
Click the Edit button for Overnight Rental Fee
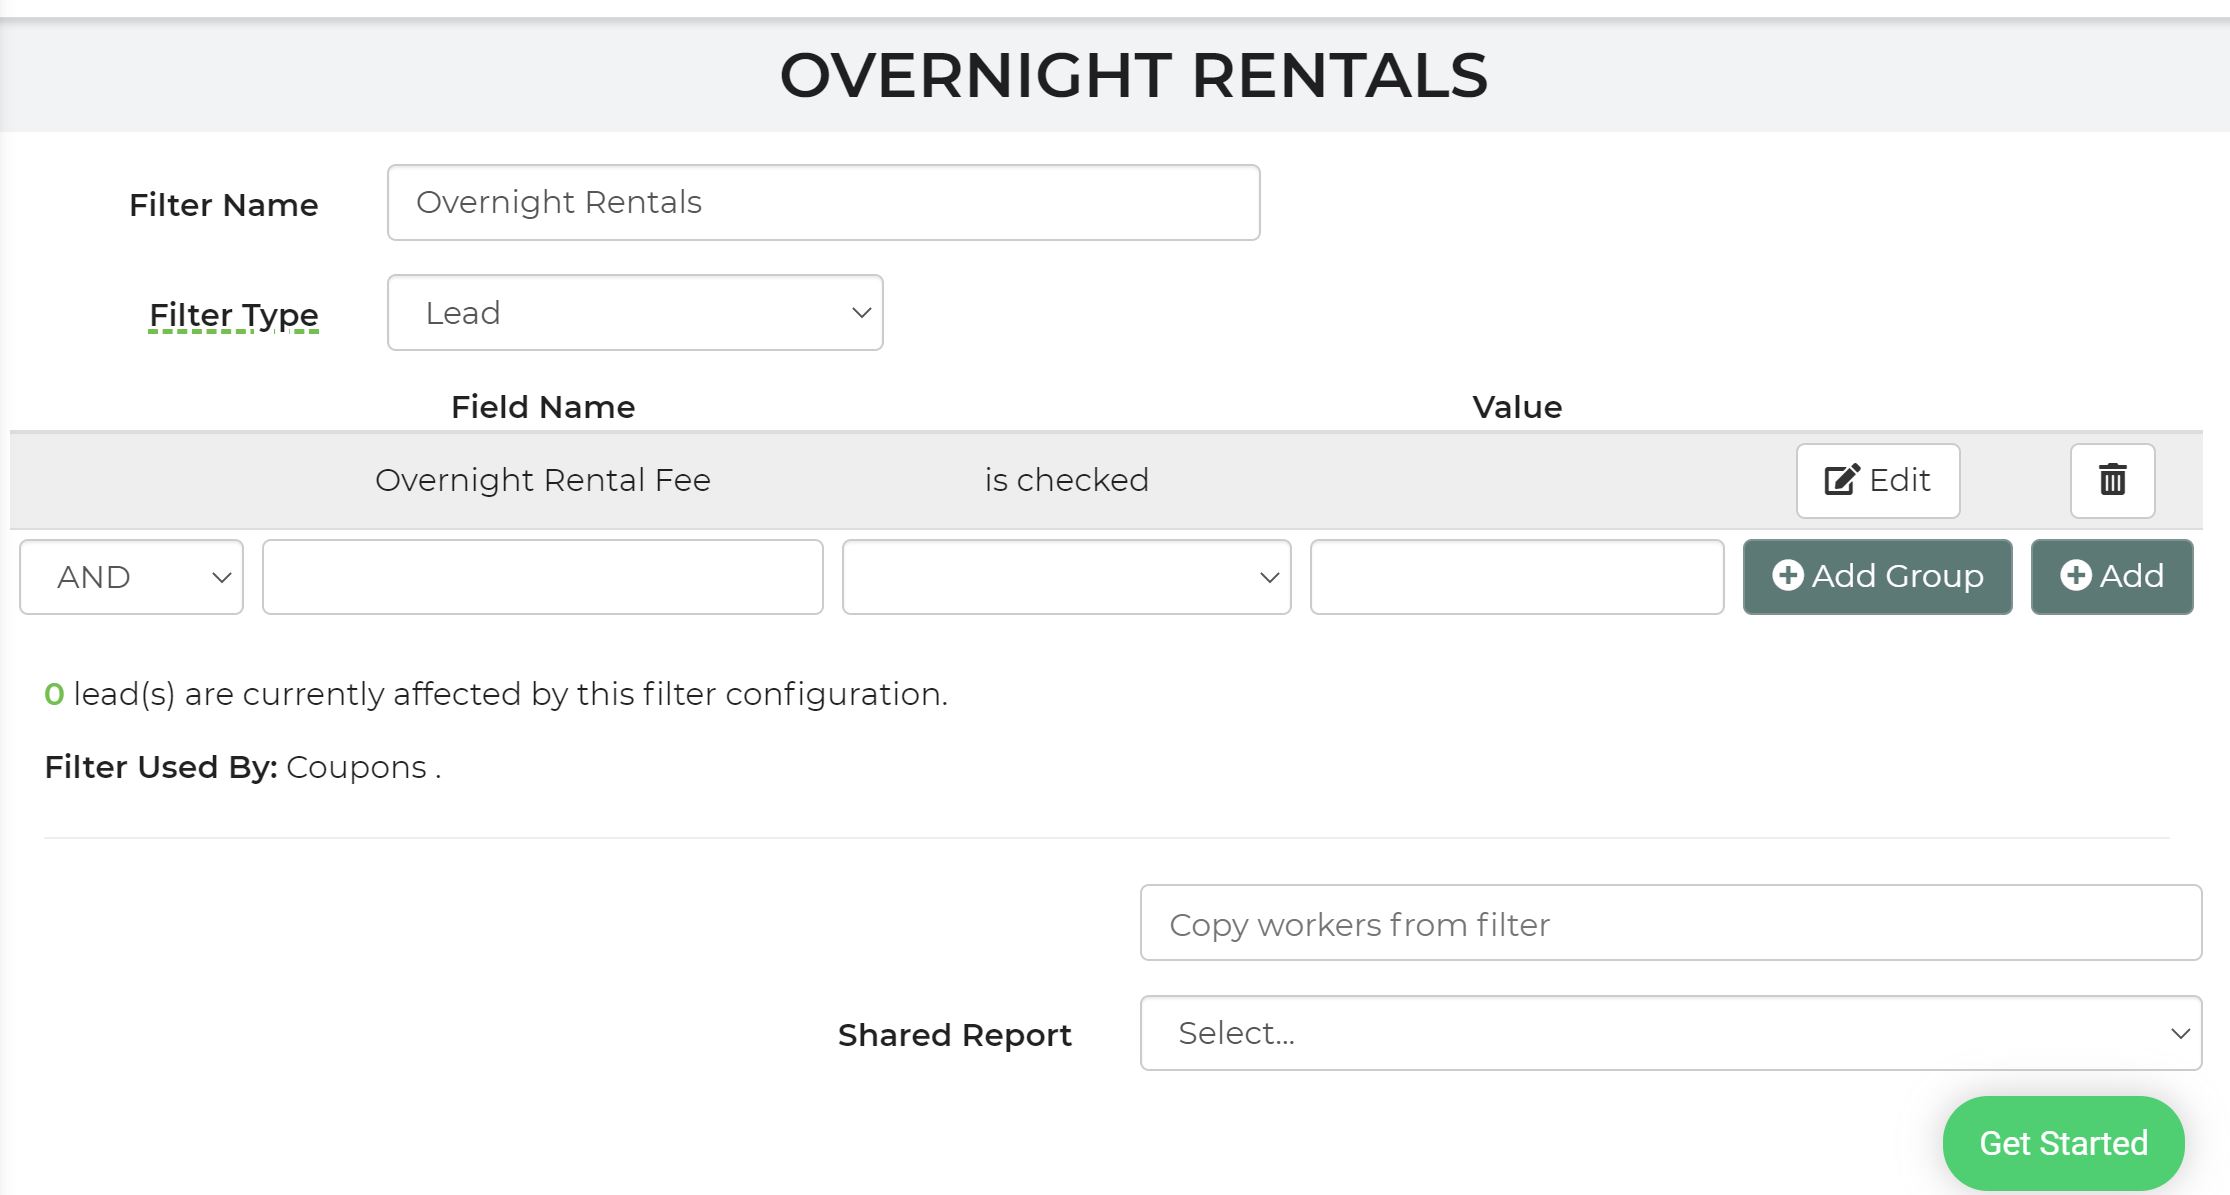click(x=1877, y=480)
